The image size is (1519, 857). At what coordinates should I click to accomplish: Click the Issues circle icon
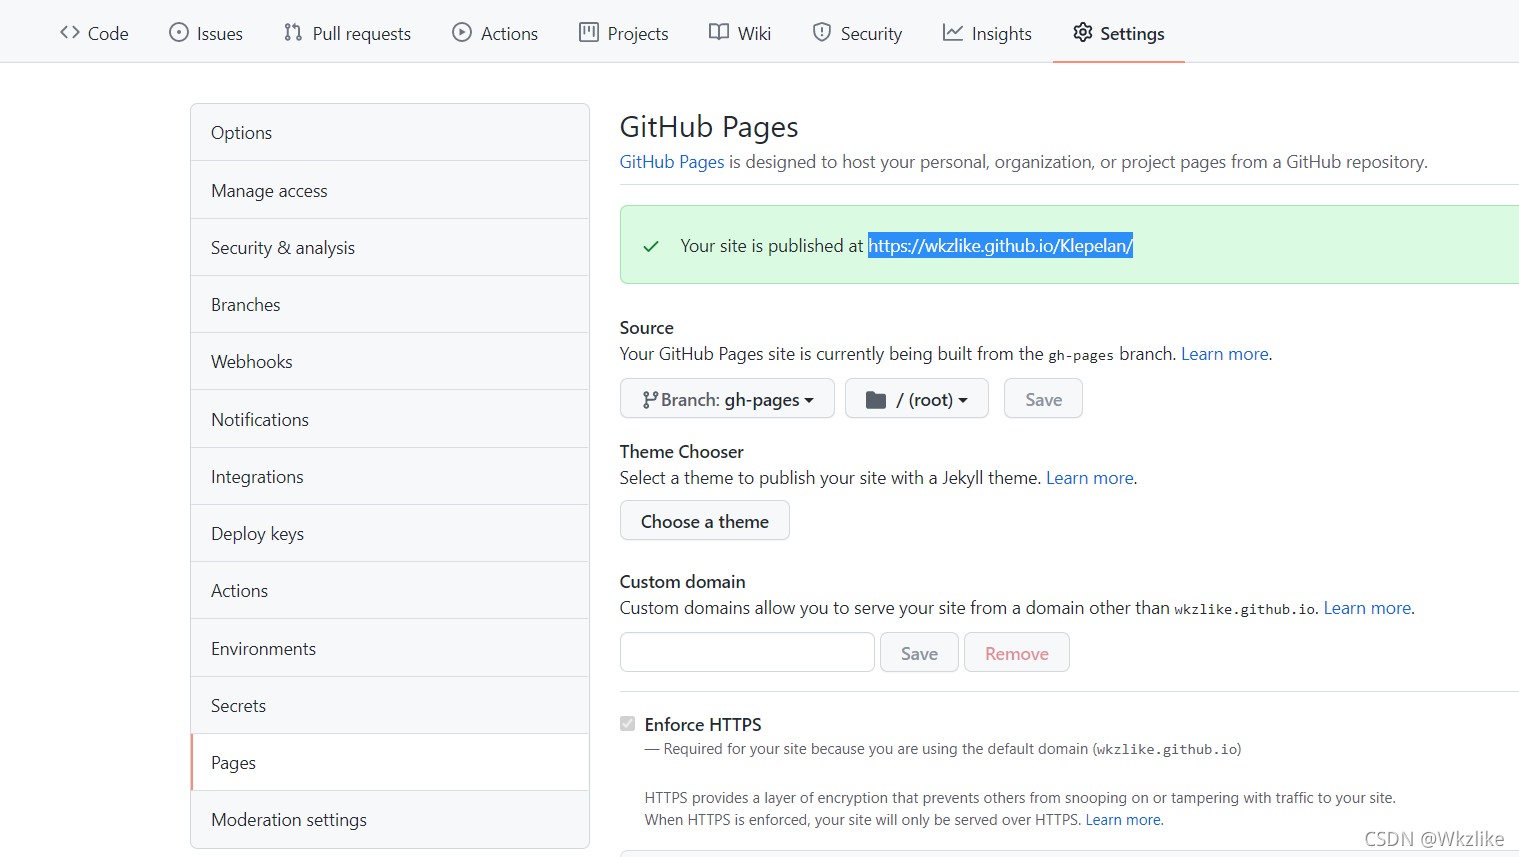(x=179, y=32)
